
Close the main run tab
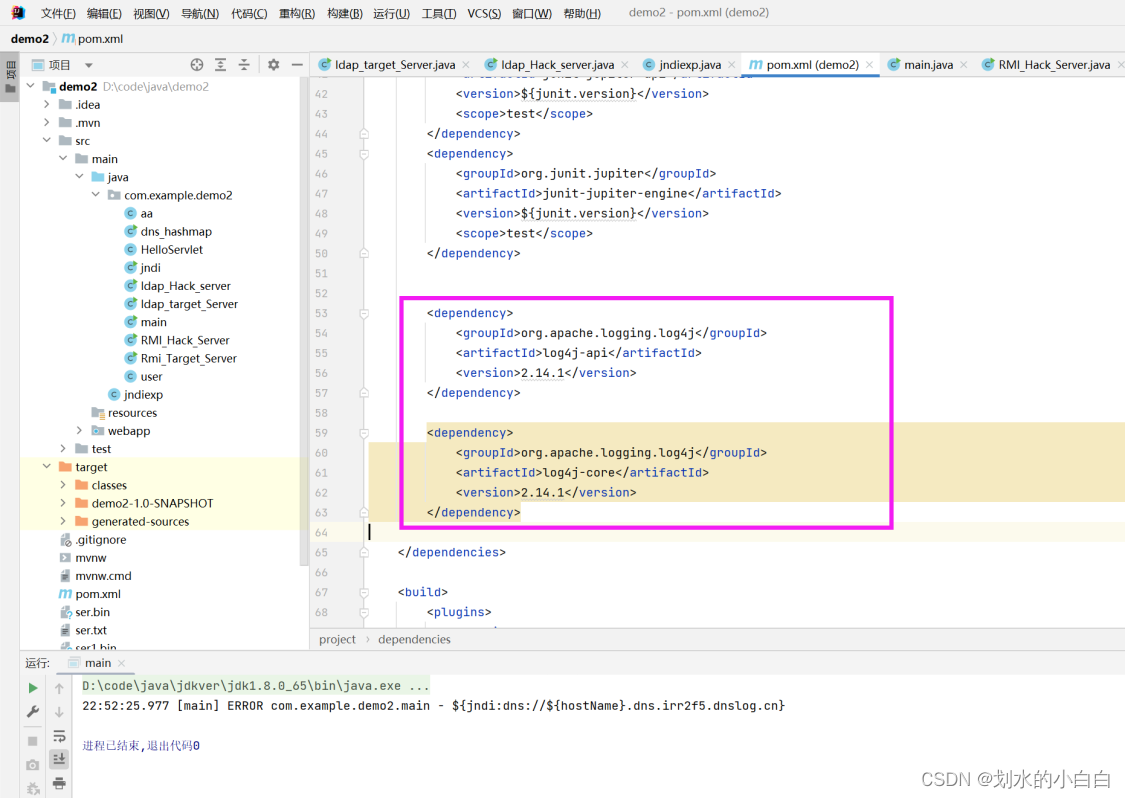coord(121,663)
